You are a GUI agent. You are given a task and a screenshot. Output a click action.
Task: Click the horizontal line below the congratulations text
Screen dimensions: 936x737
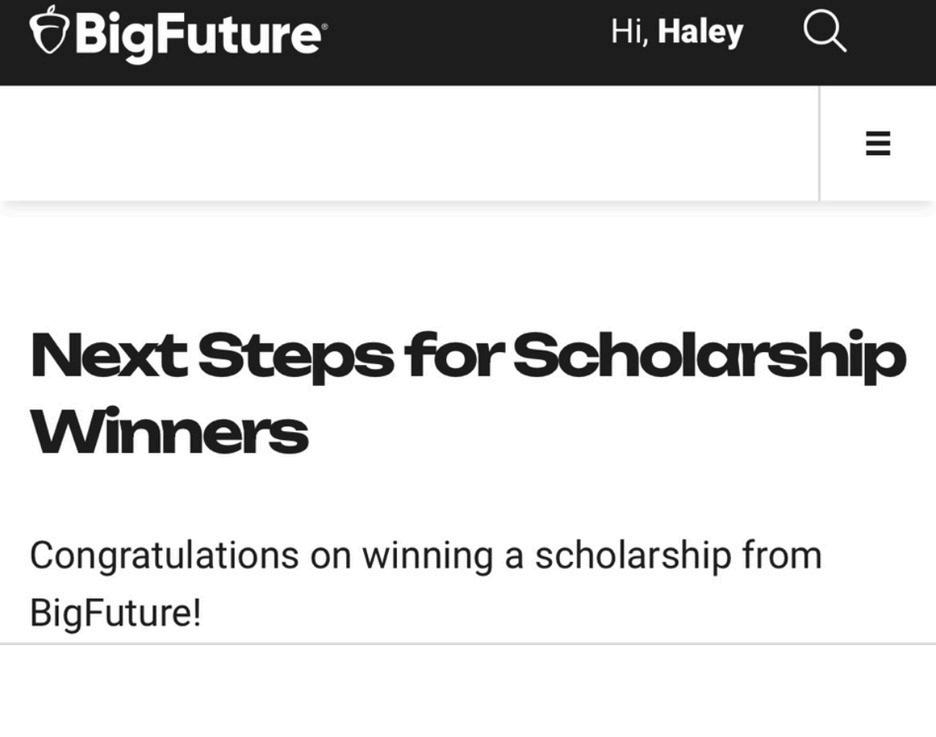467,643
